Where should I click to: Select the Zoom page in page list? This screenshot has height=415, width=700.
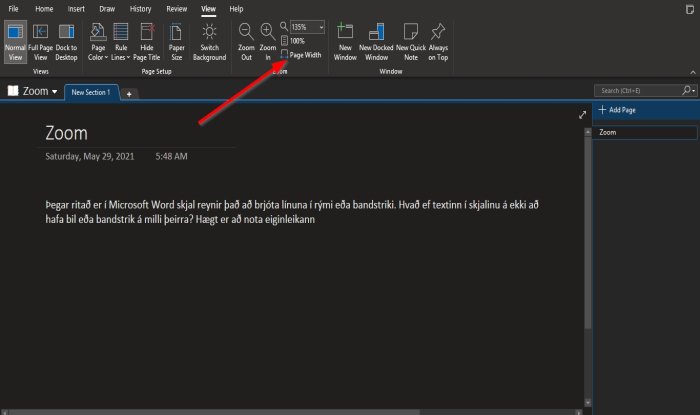click(645, 133)
